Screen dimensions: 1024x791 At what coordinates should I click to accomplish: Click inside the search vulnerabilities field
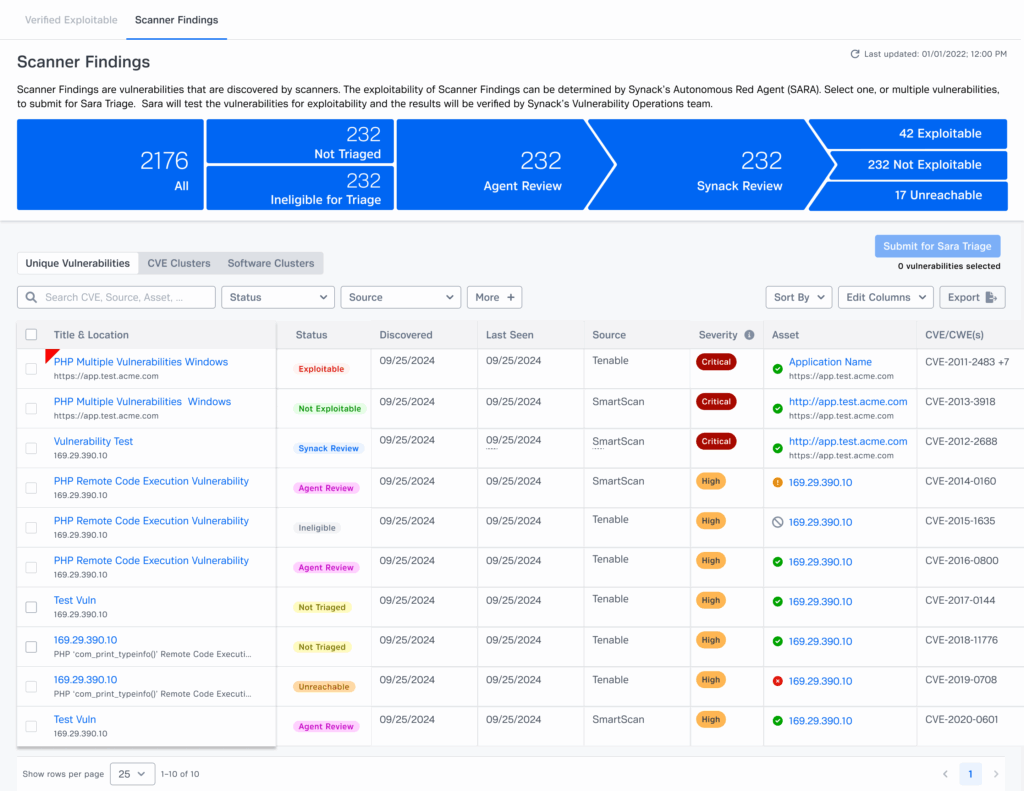tap(130, 297)
